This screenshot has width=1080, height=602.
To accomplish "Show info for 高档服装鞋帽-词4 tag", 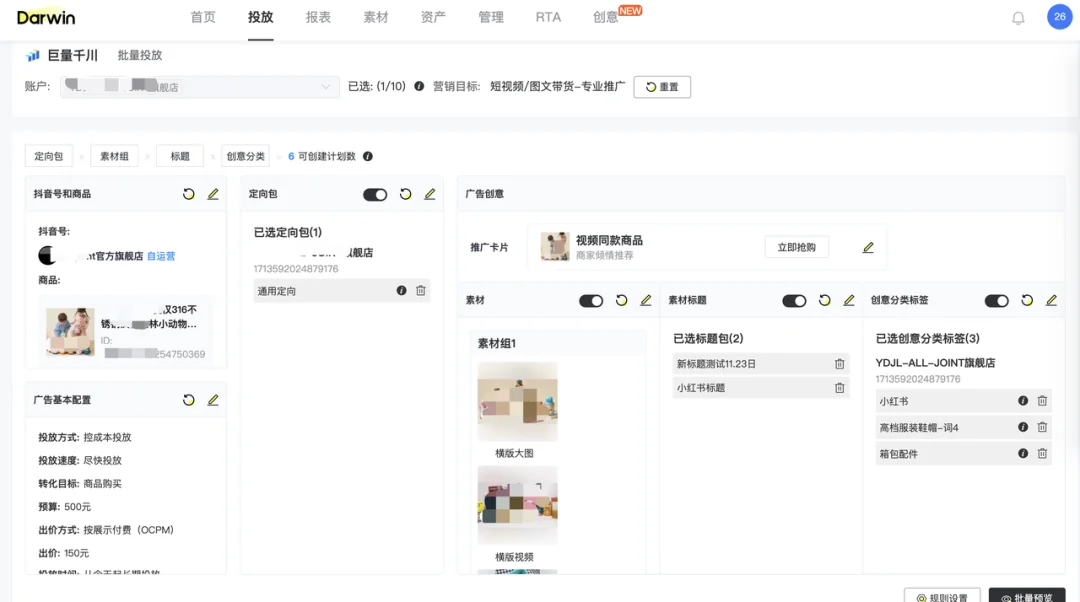I will [1023, 427].
